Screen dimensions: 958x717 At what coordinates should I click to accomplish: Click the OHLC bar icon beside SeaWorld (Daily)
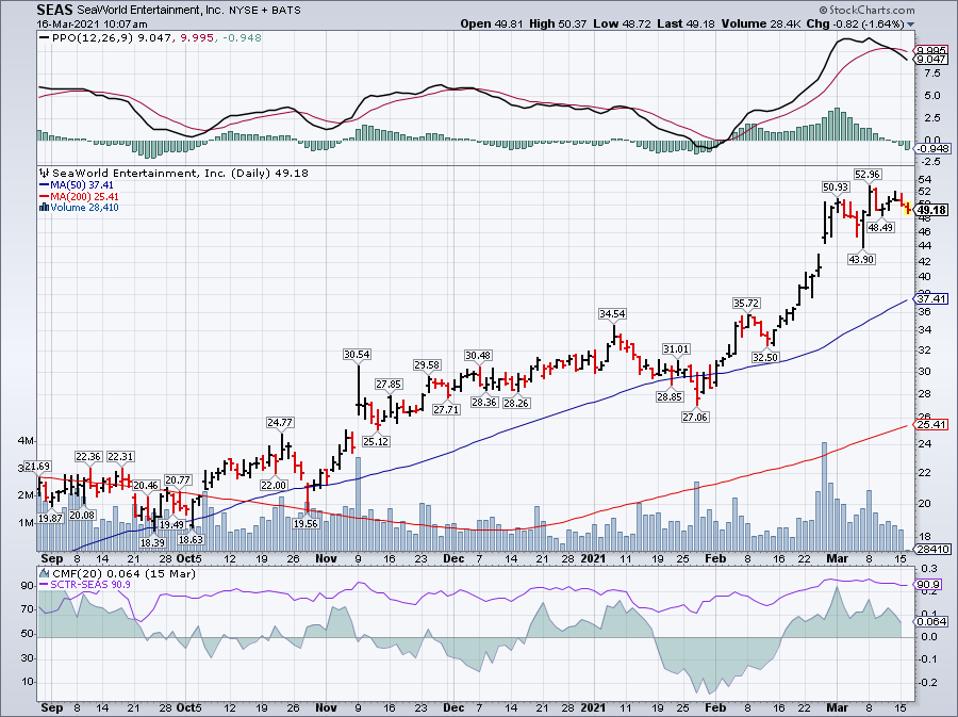tap(45, 173)
